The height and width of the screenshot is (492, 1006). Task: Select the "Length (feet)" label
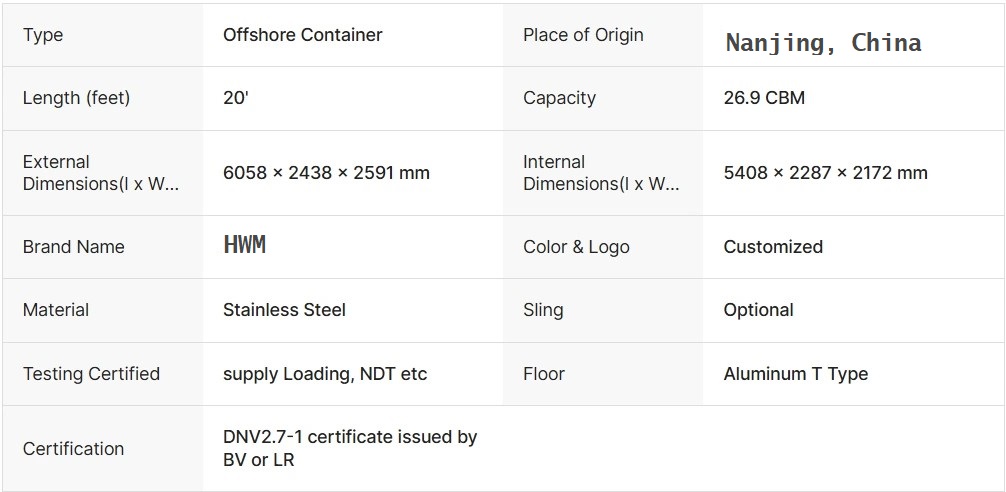pos(76,98)
